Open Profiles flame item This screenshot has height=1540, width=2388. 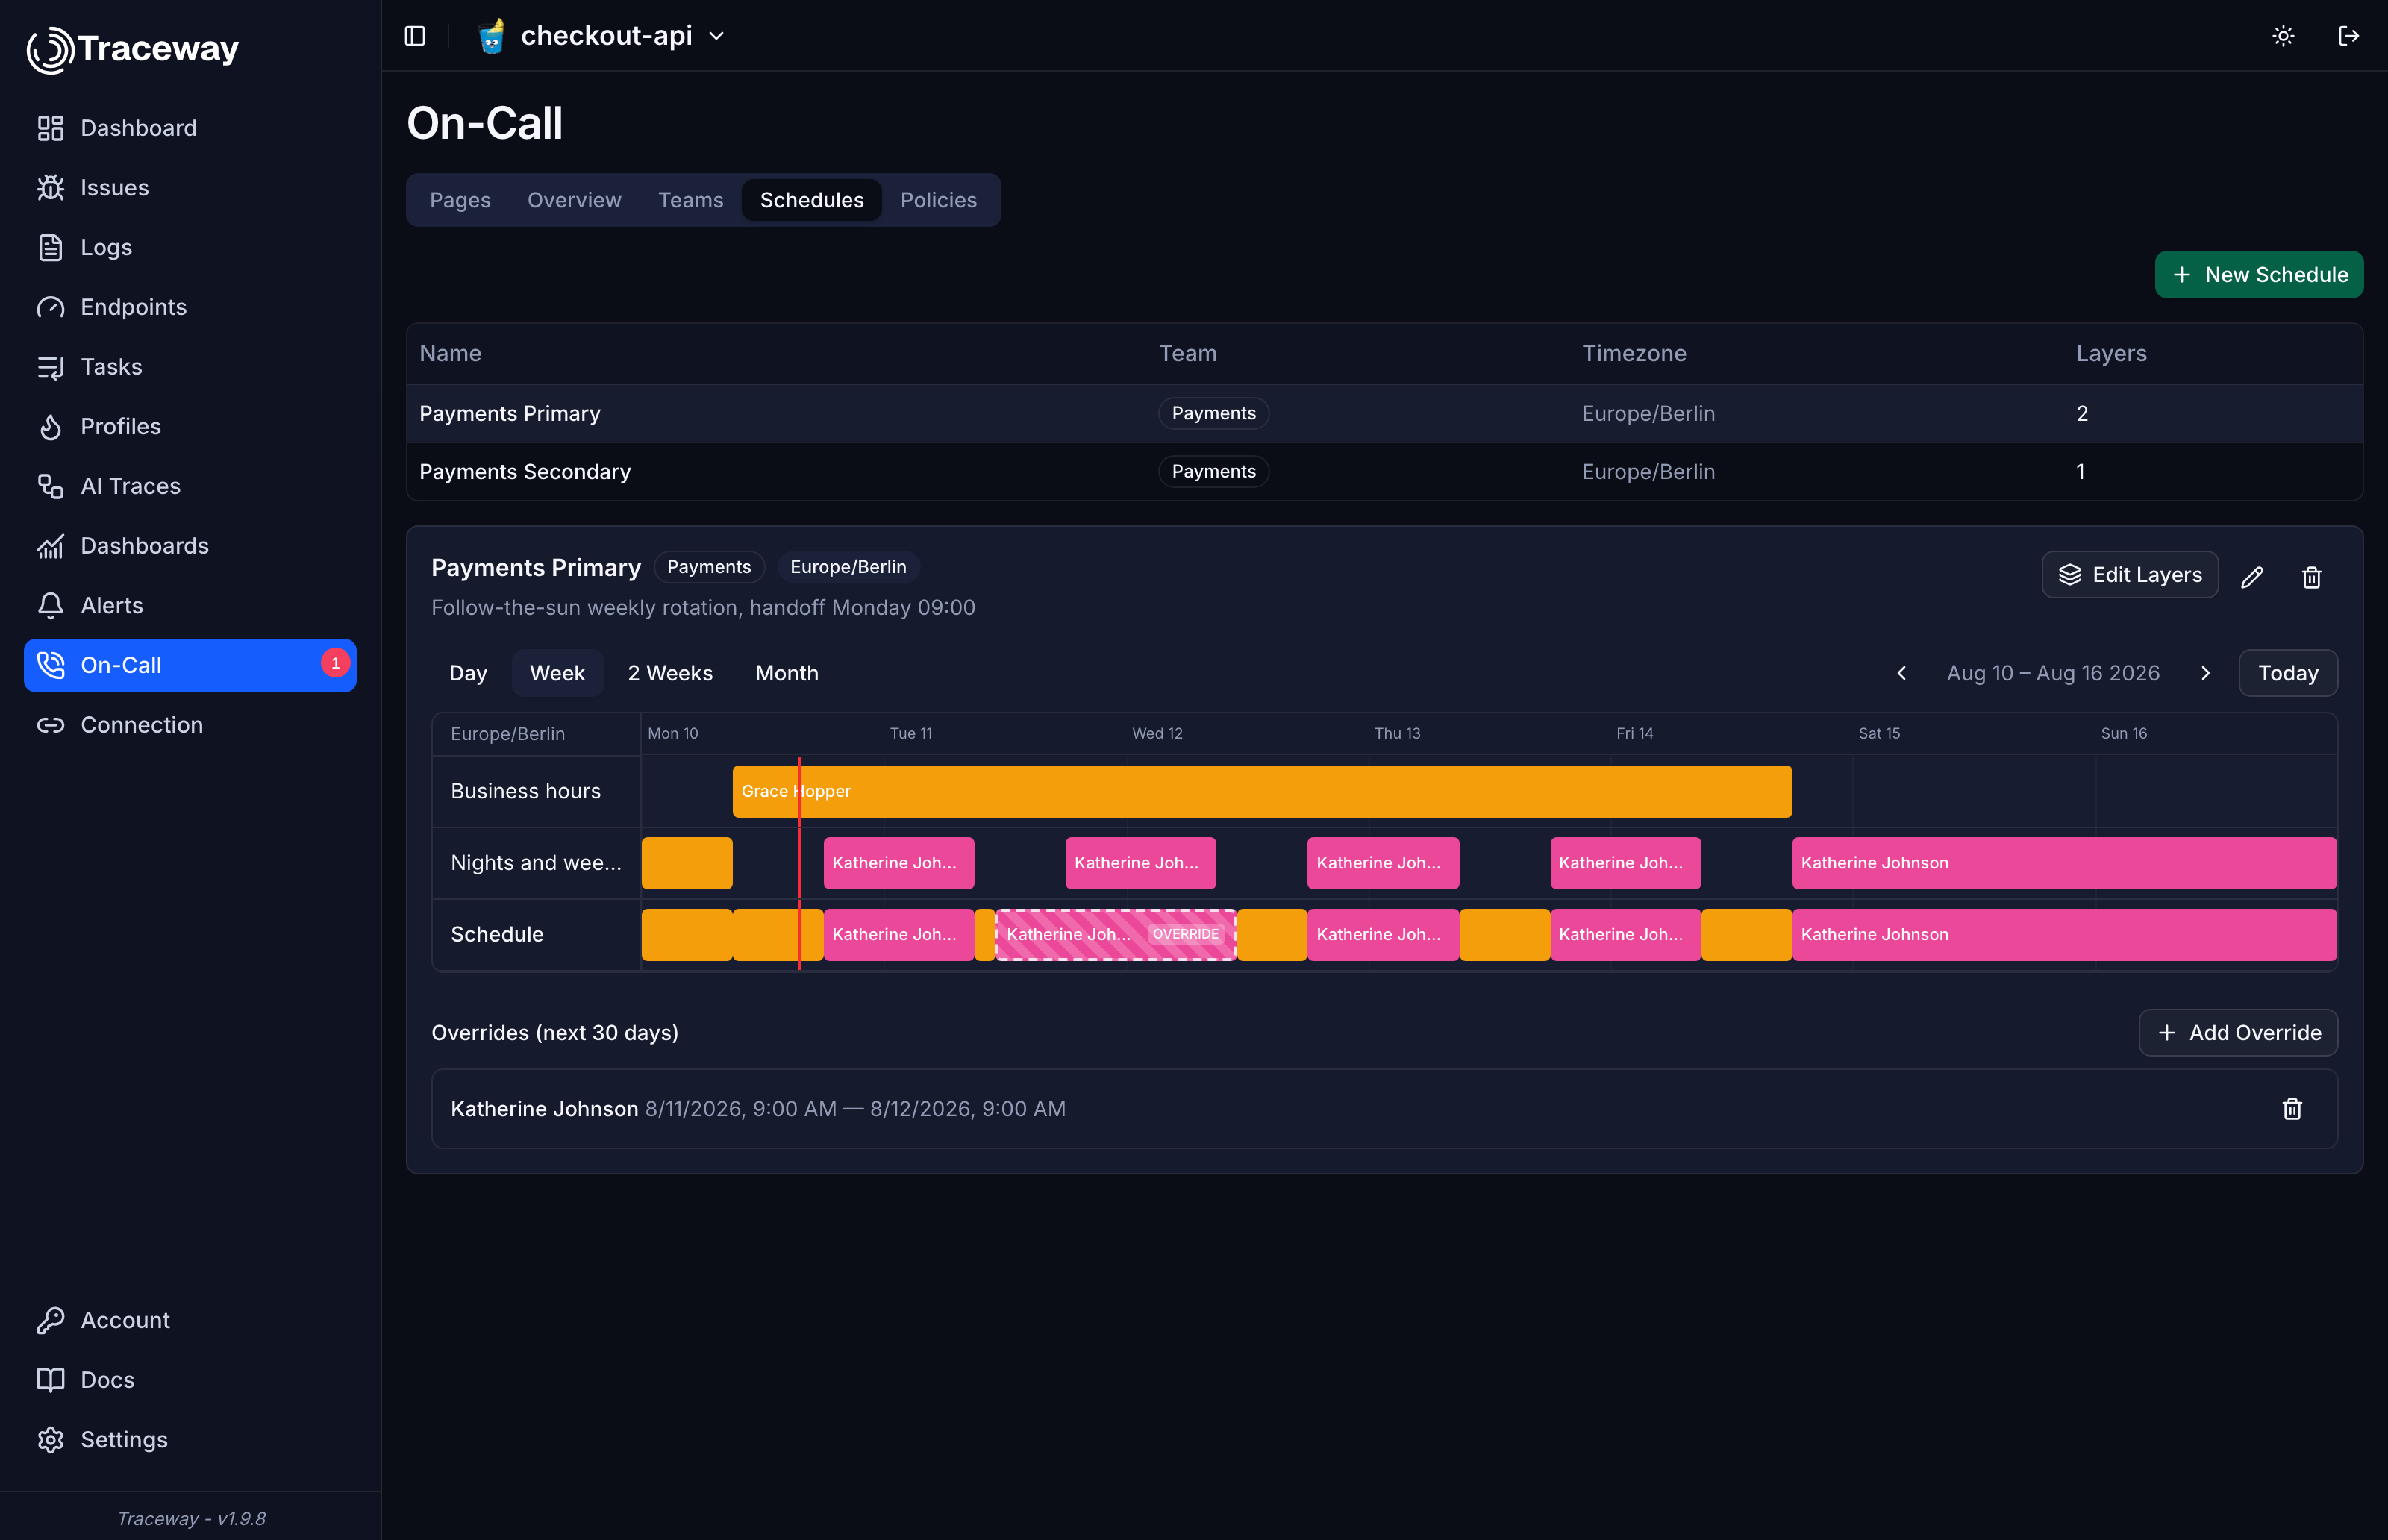click(x=190, y=426)
